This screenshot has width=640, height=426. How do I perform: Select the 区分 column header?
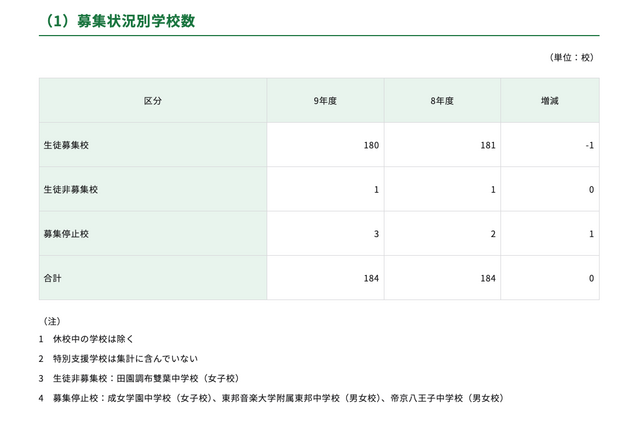pyautogui.click(x=153, y=101)
